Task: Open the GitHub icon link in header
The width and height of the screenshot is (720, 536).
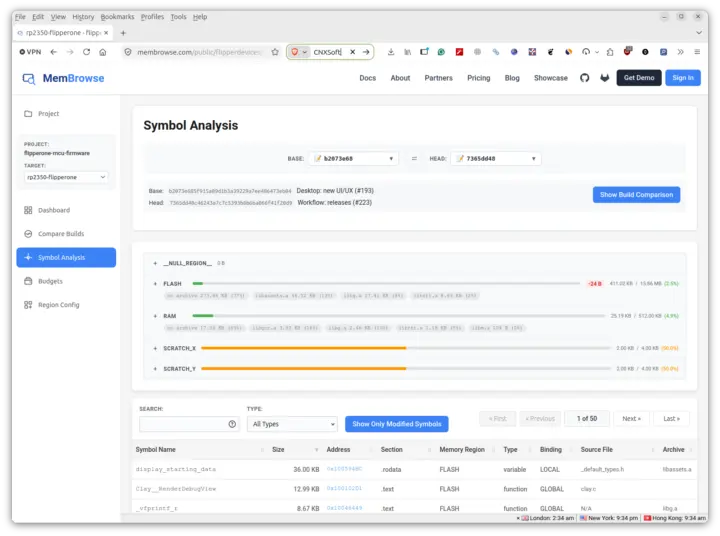Action: pos(584,78)
